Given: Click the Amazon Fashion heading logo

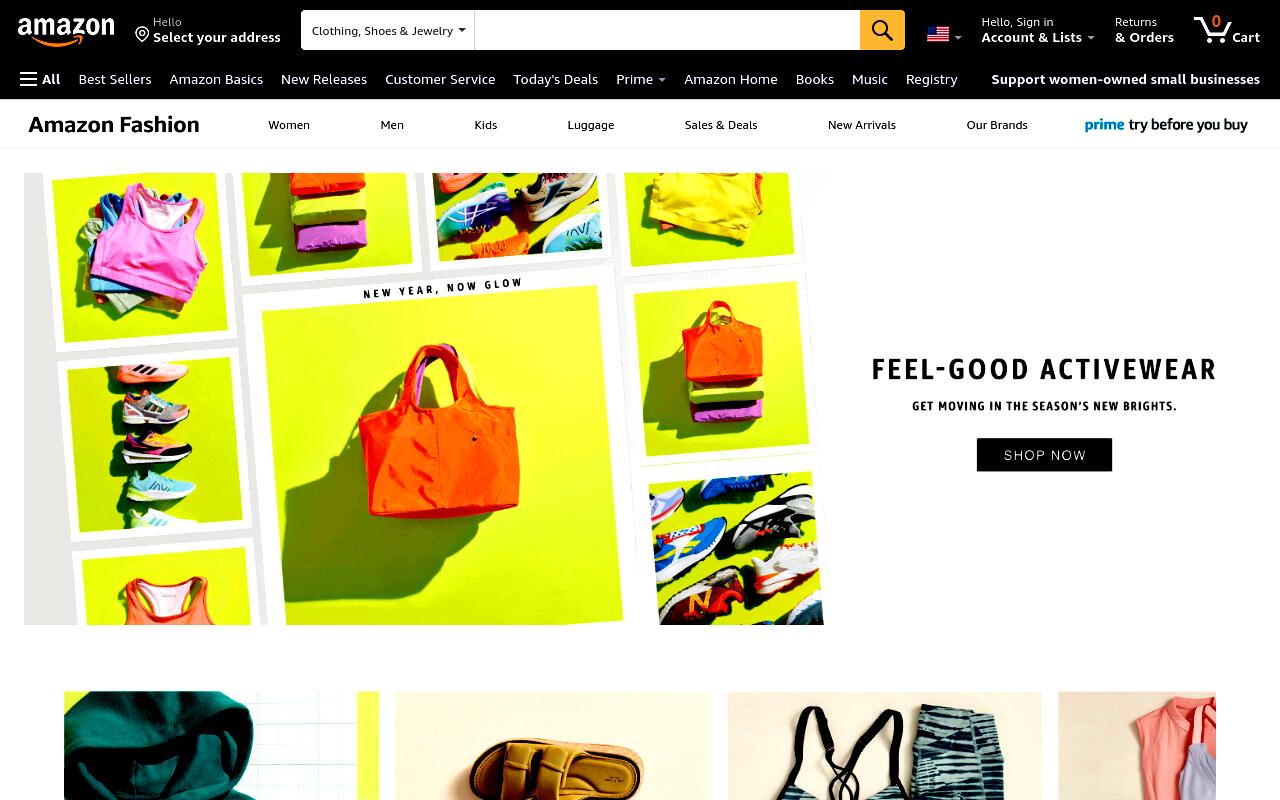Looking at the screenshot, I should point(114,125).
